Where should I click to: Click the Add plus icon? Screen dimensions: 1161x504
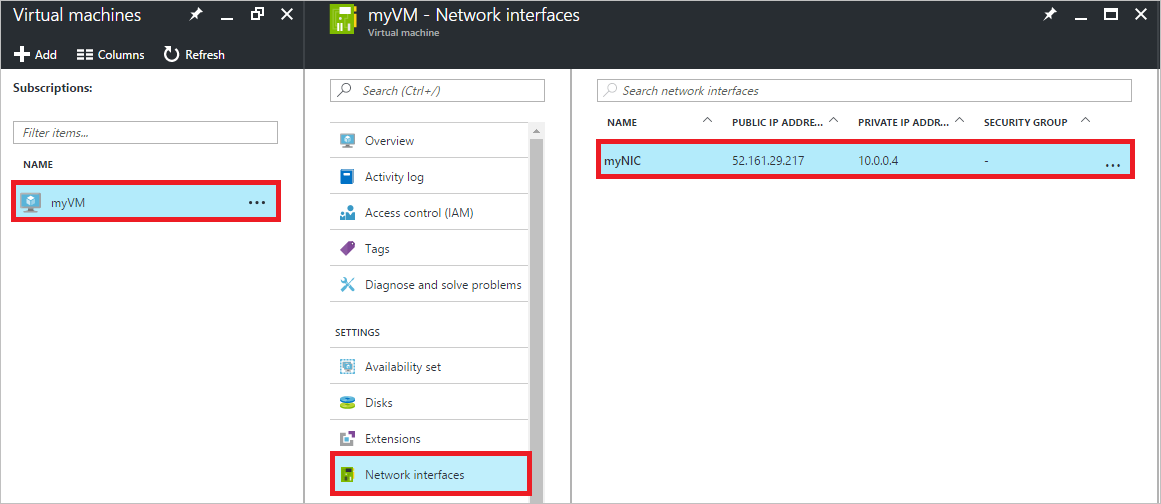[22, 55]
